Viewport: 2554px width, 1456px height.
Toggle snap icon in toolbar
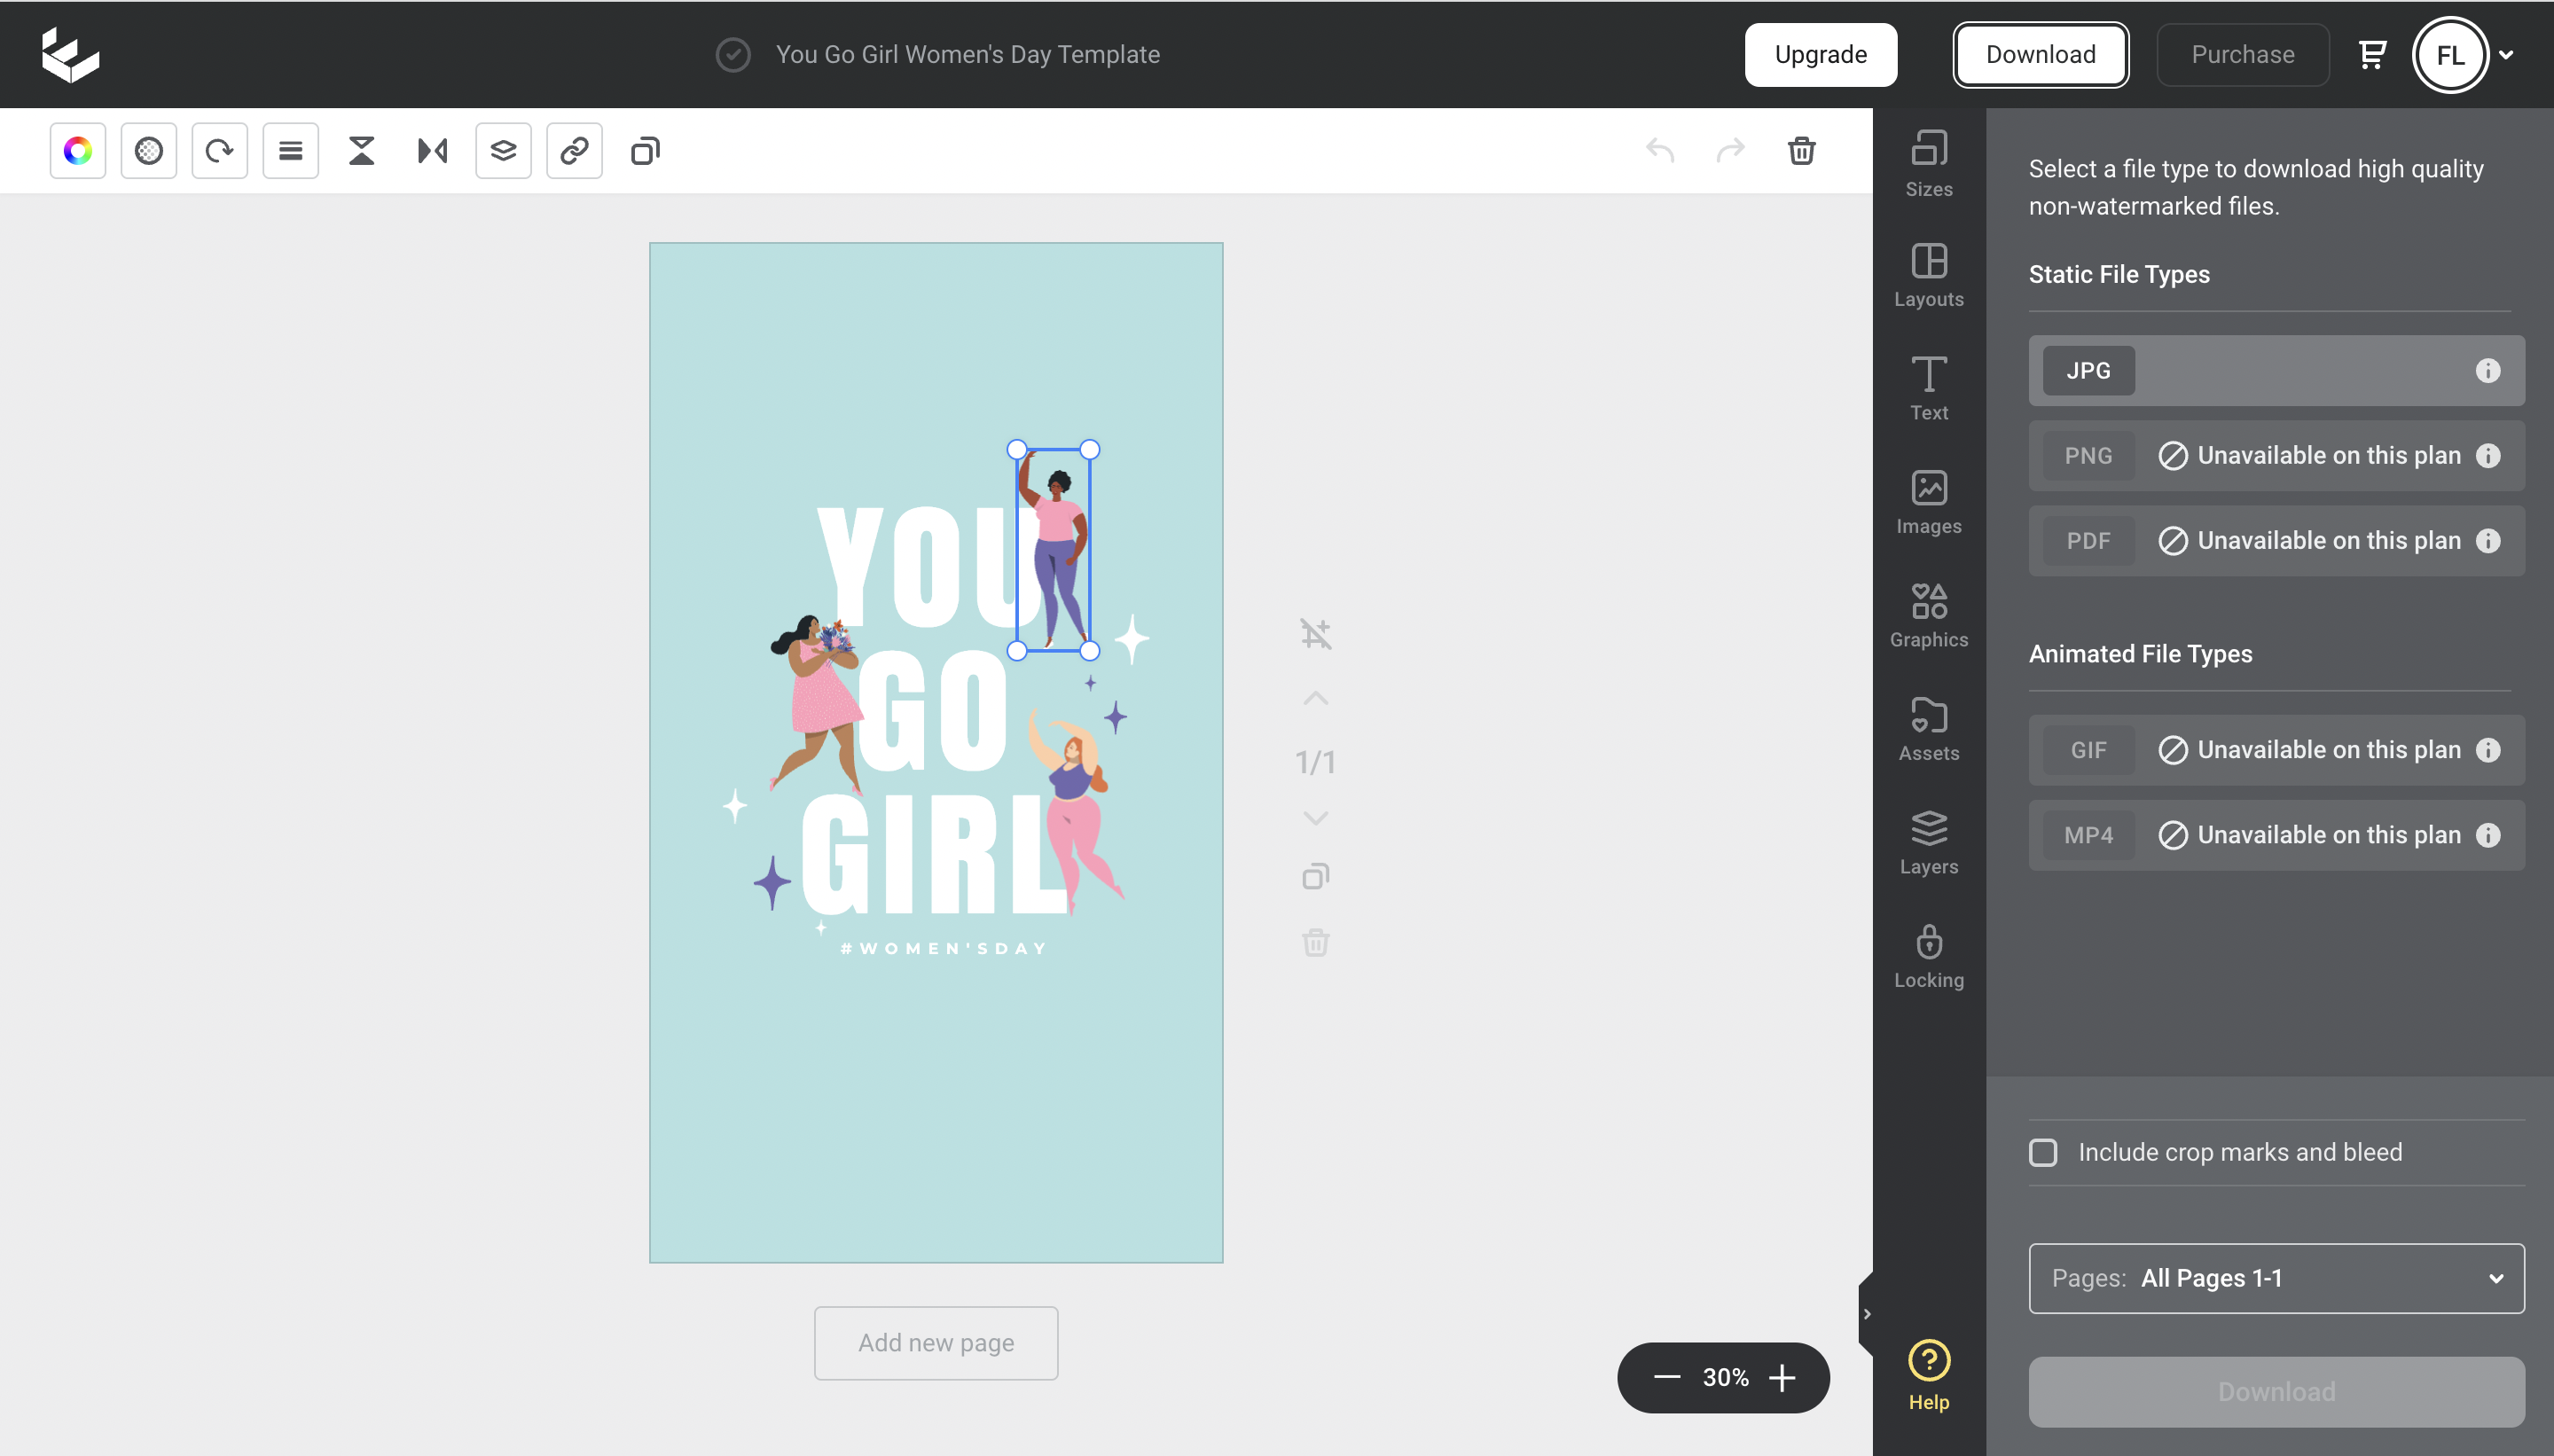[x=1316, y=633]
